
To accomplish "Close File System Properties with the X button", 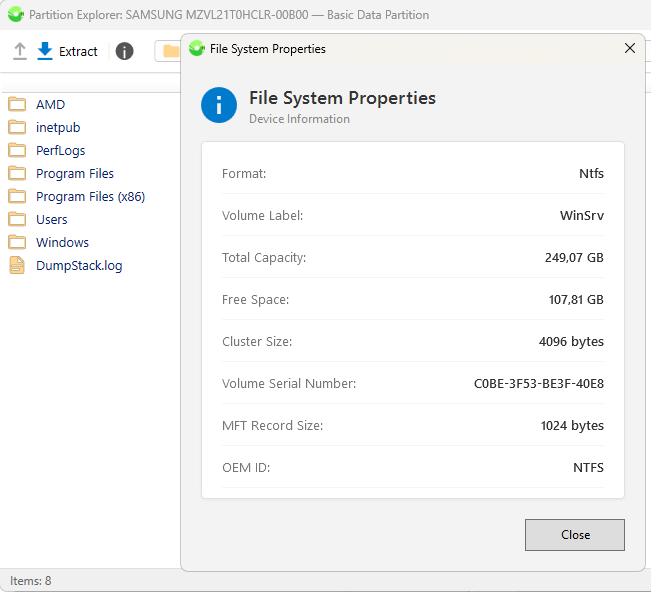I will [x=630, y=48].
